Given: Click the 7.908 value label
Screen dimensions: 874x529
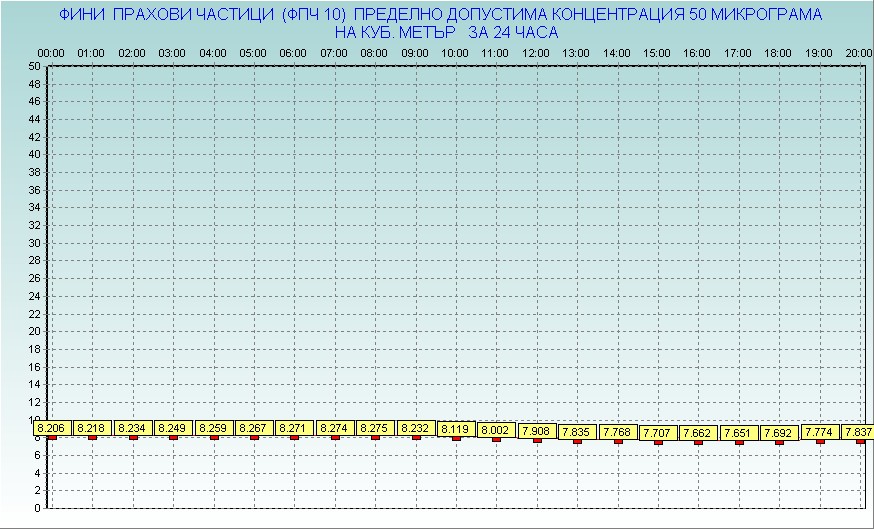Looking at the screenshot, I should click(537, 431).
